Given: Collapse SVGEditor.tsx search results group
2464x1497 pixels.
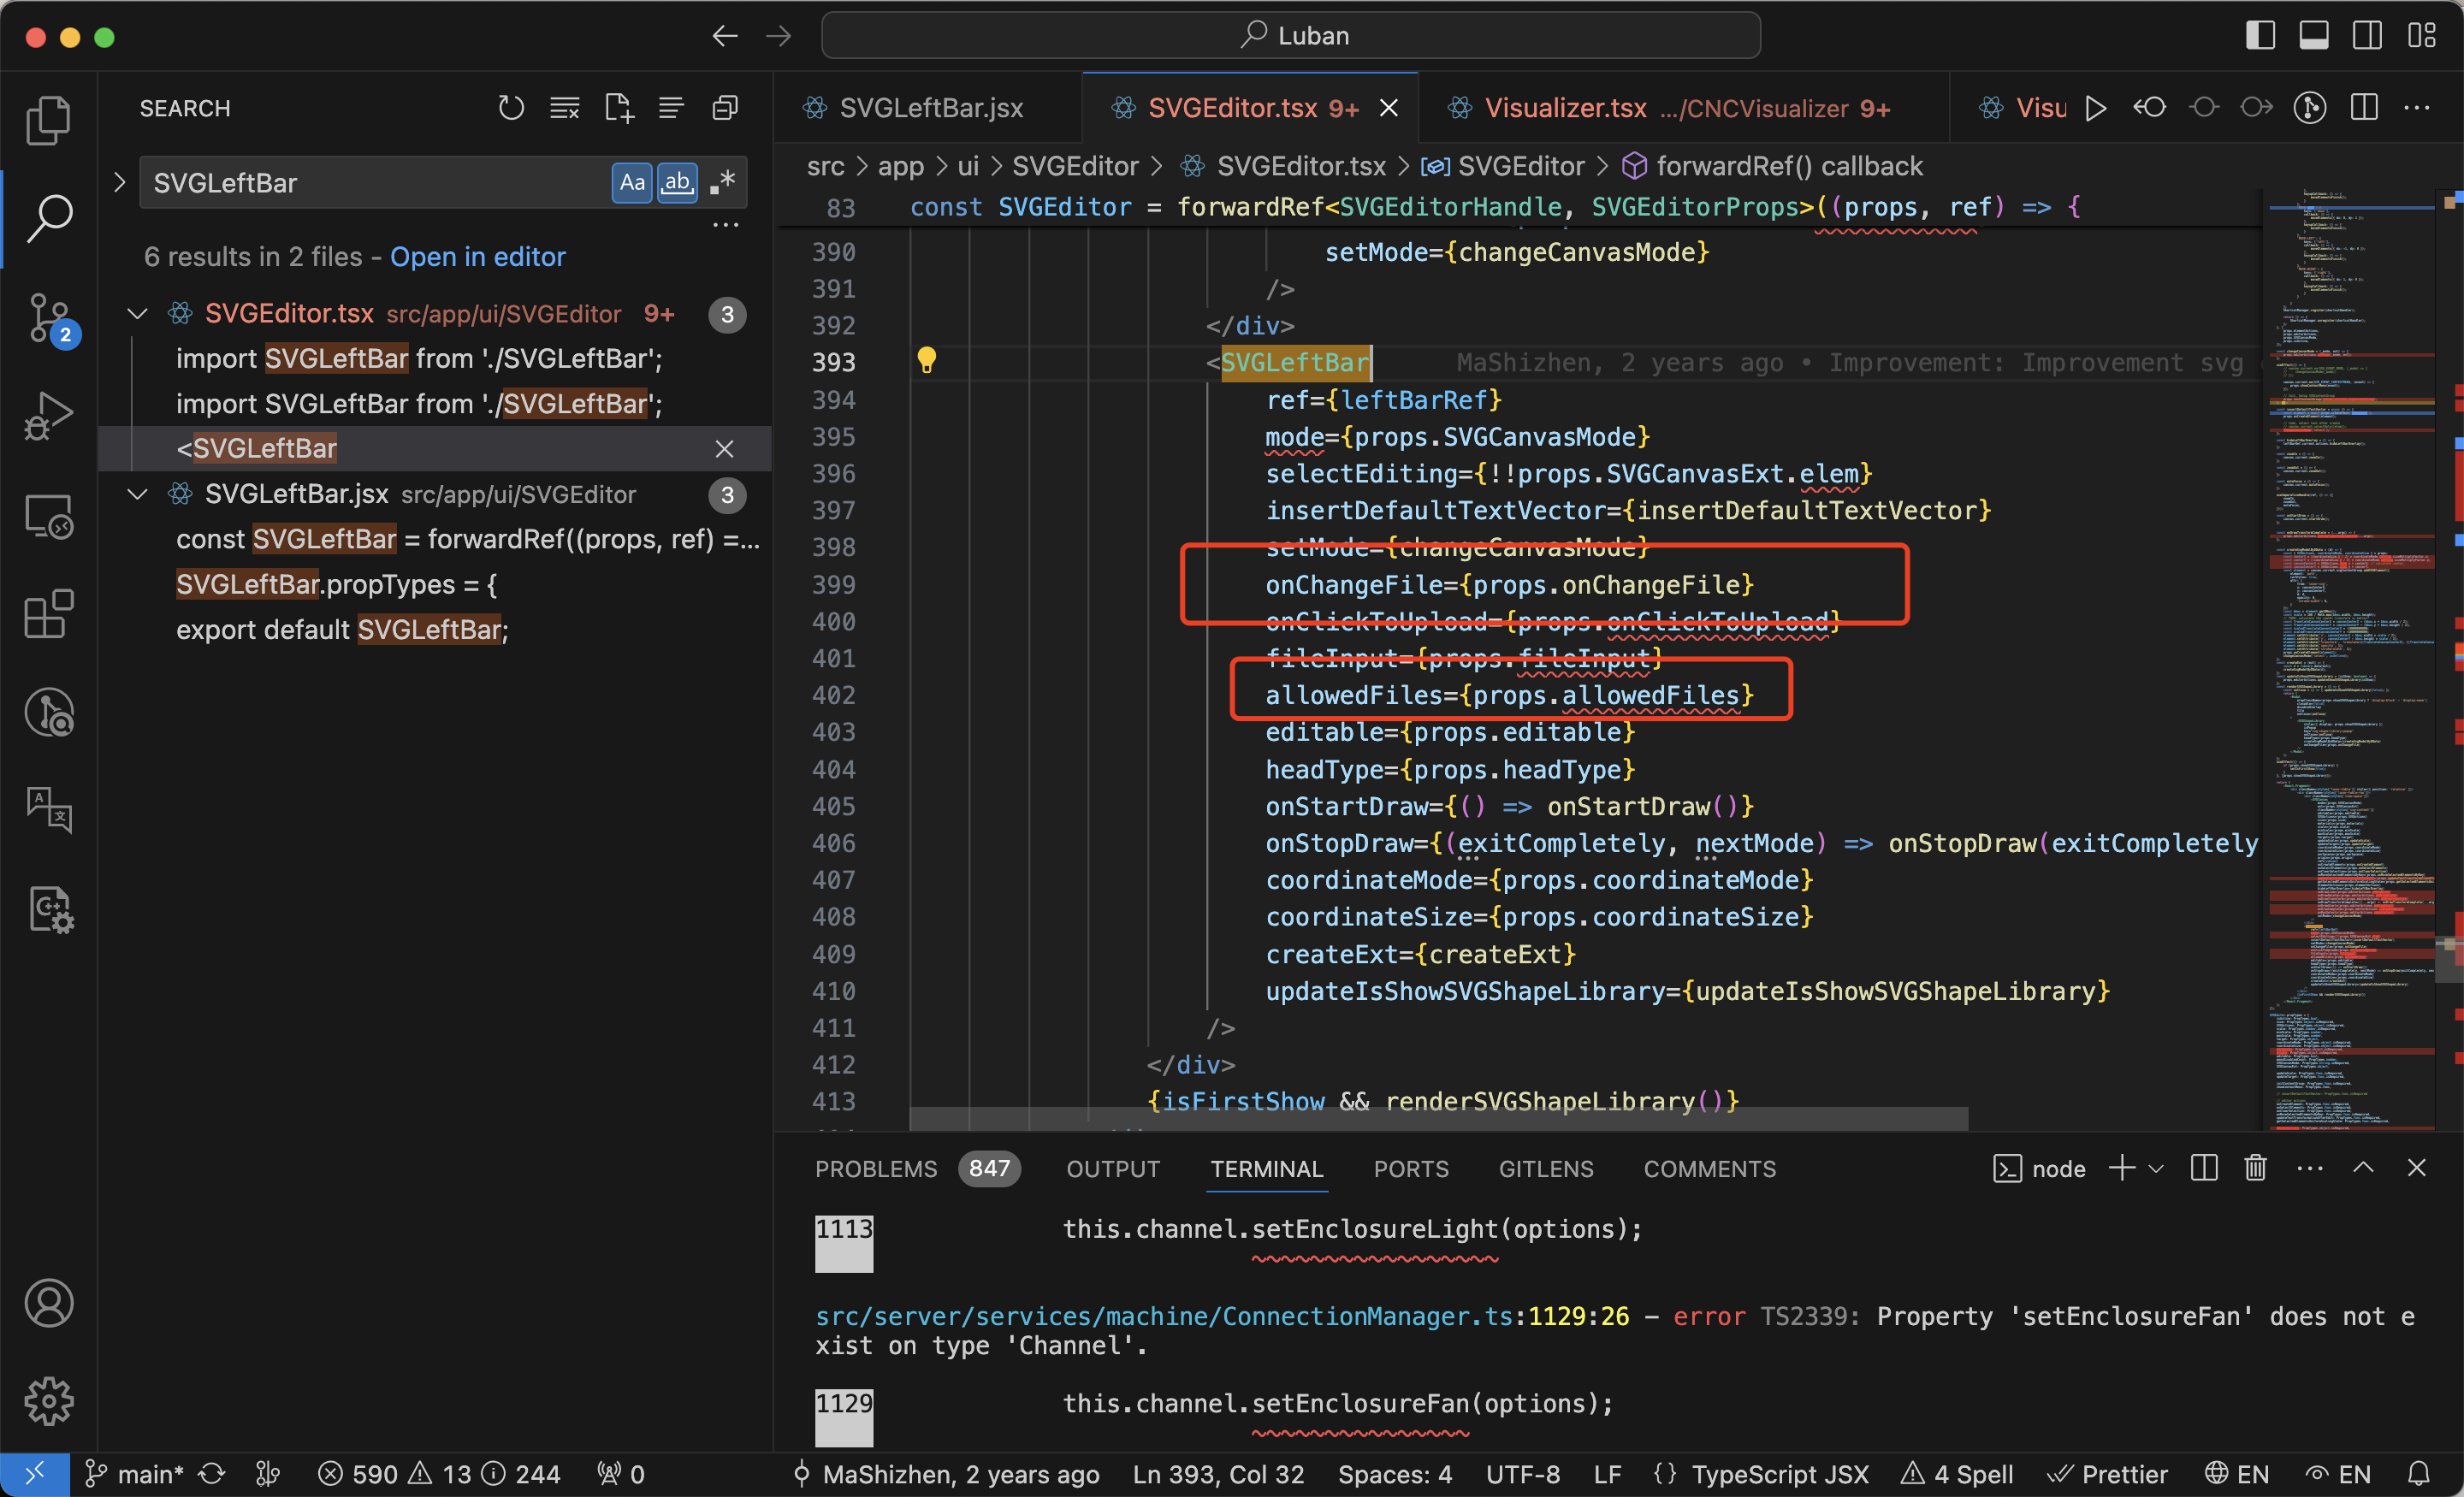Looking at the screenshot, I should point(138,314).
